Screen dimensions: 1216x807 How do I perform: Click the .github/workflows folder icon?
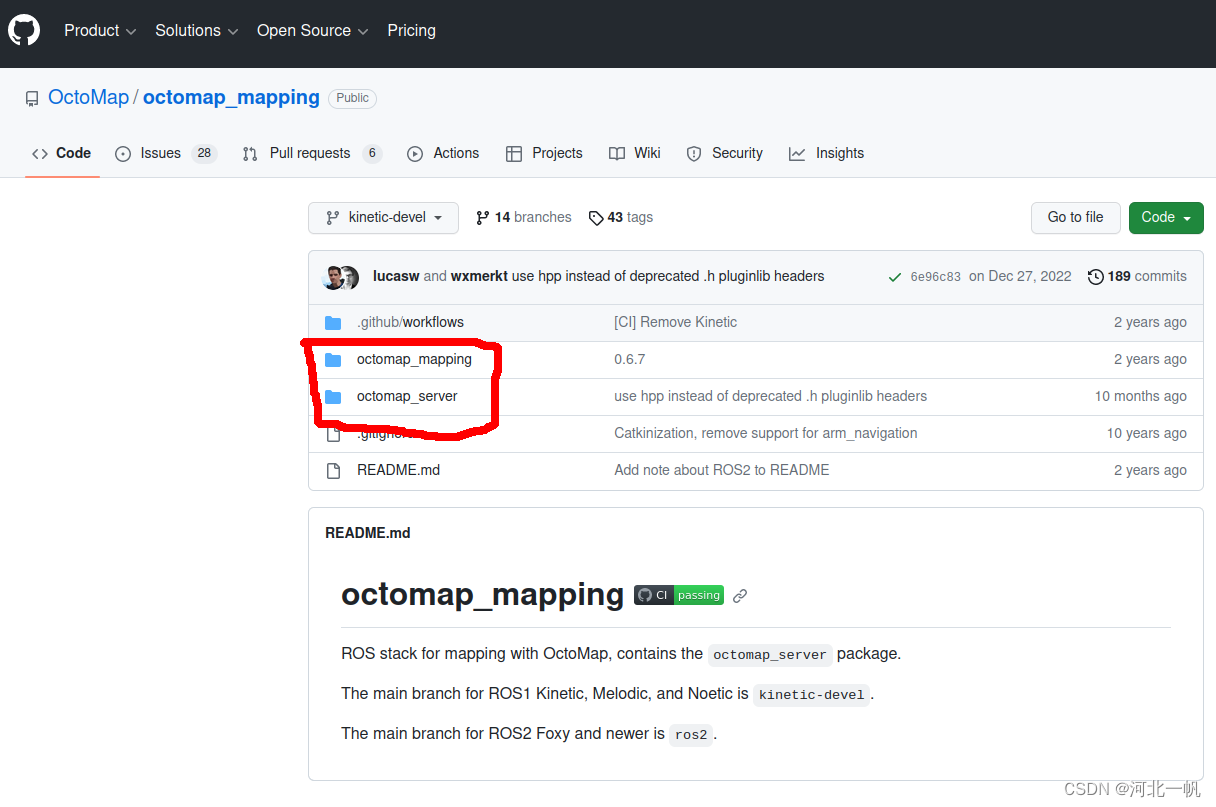(x=333, y=323)
